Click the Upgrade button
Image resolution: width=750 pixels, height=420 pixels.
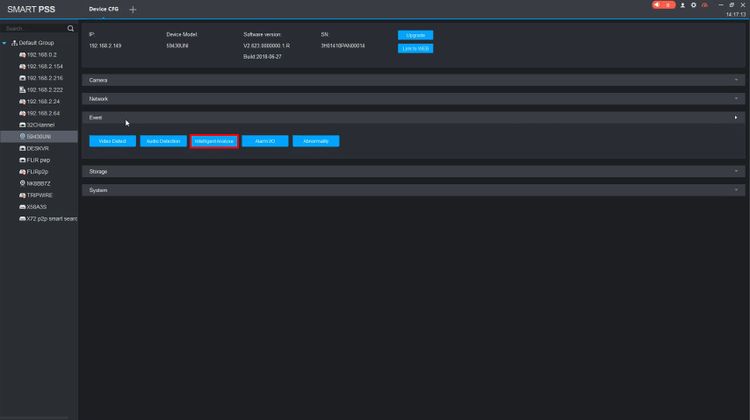[x=415, y=35]
